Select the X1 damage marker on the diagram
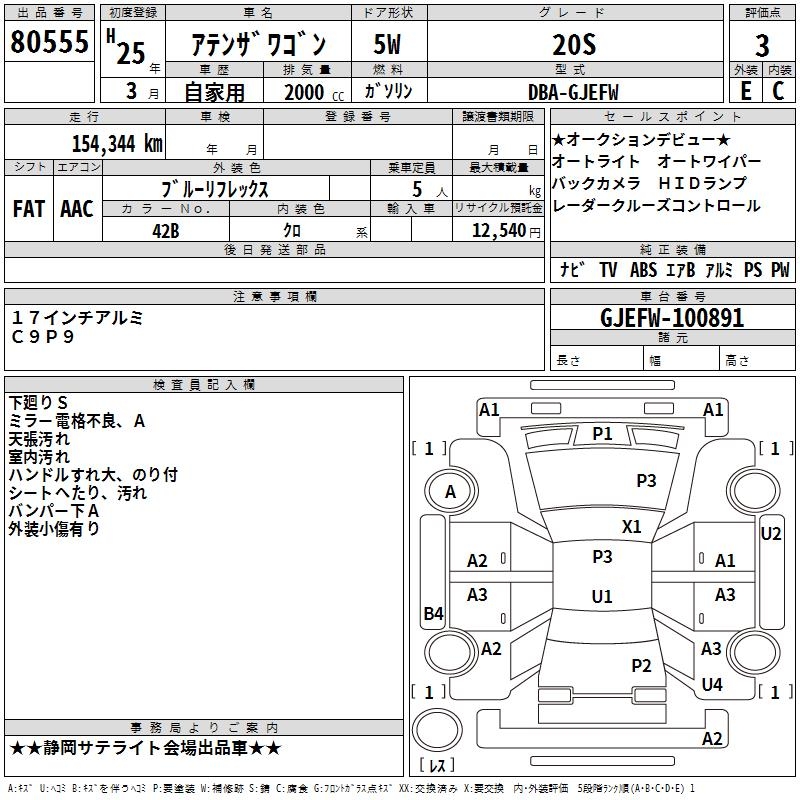800x800 pixels. tap(632, 526)
